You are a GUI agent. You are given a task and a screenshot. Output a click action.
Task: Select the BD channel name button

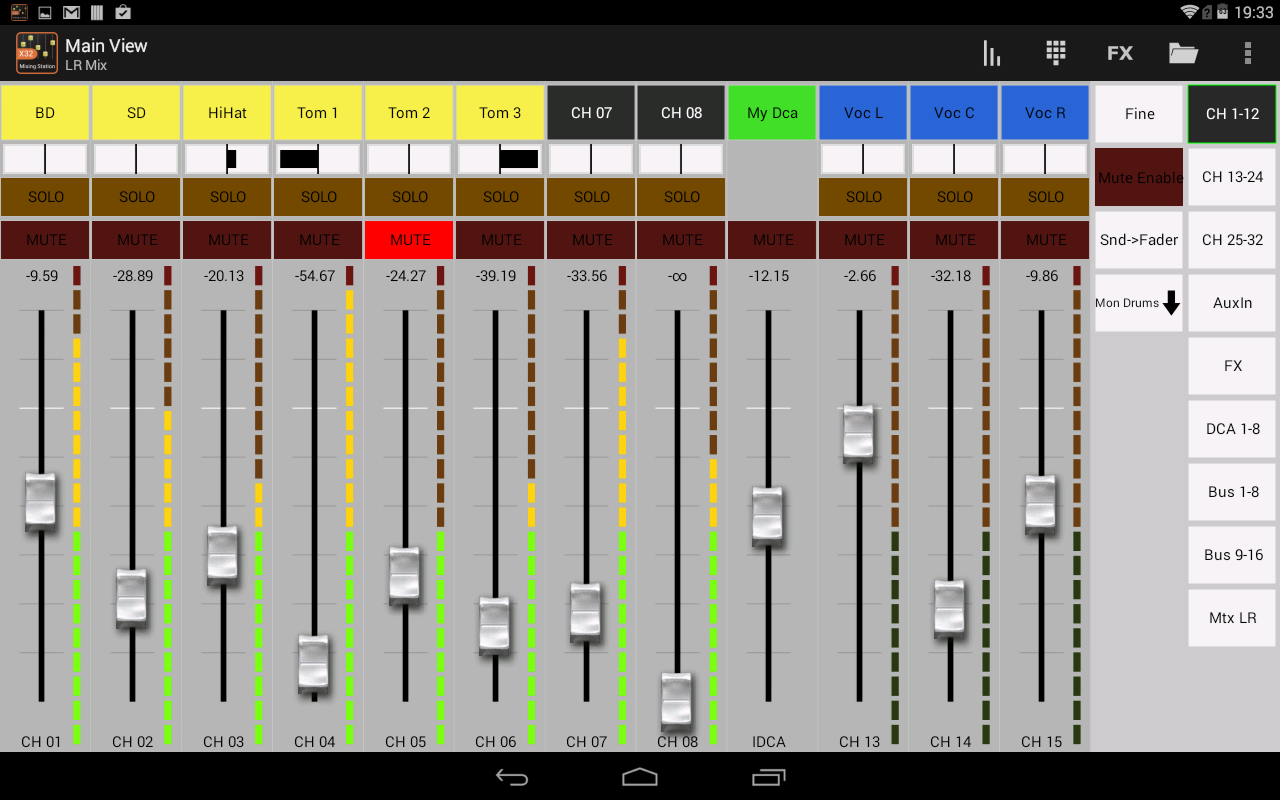[x=45, y=113]
